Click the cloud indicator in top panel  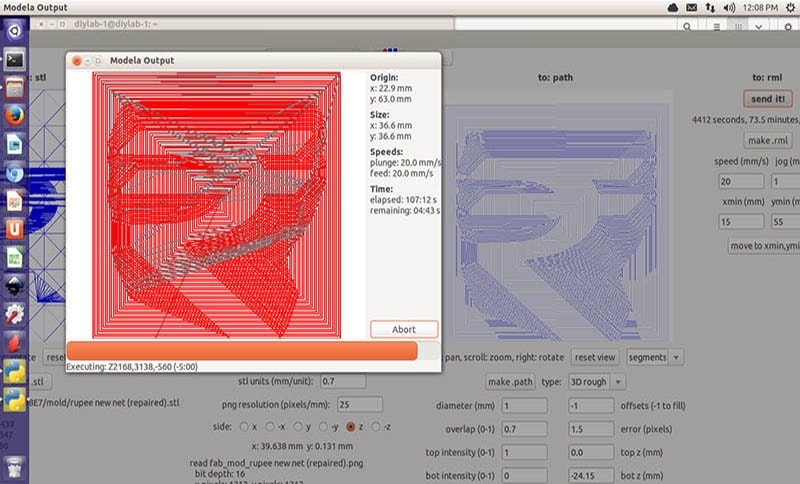click(x=673, y=8)
